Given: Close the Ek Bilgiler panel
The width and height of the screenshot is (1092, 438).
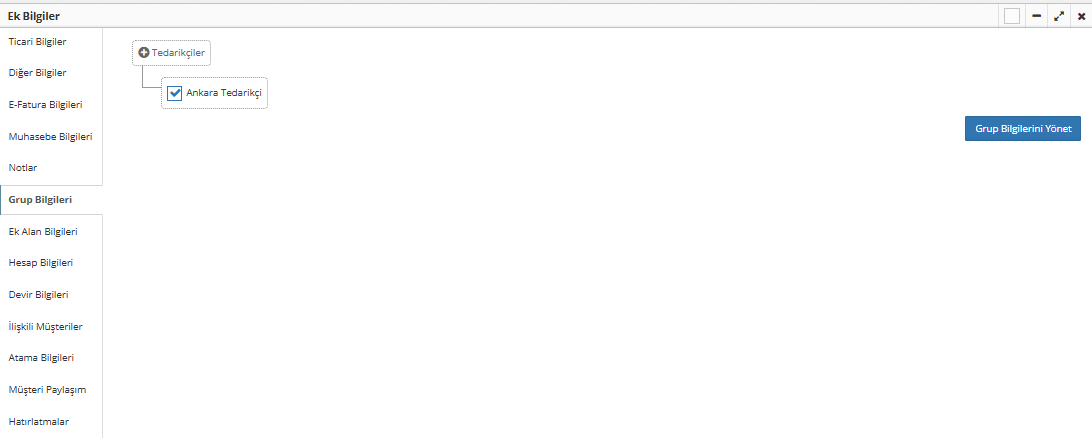Looking at the screenshot, I should coord(1082,16).
